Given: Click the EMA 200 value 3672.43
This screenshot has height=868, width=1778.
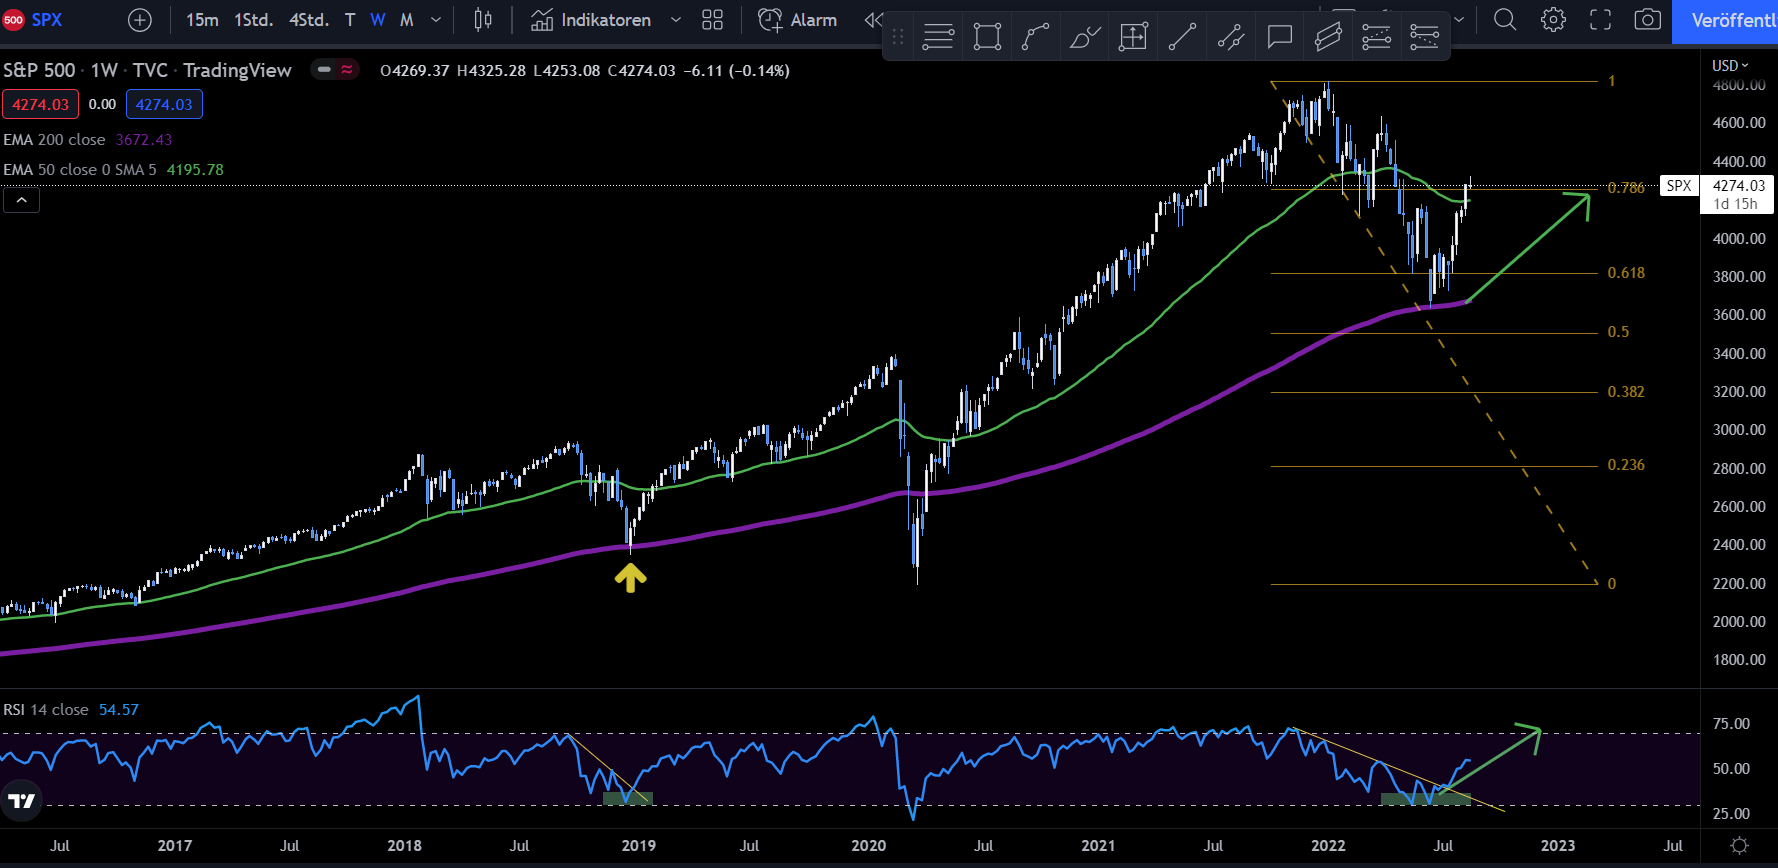Looking at the screenshot, I should (144, 140).
